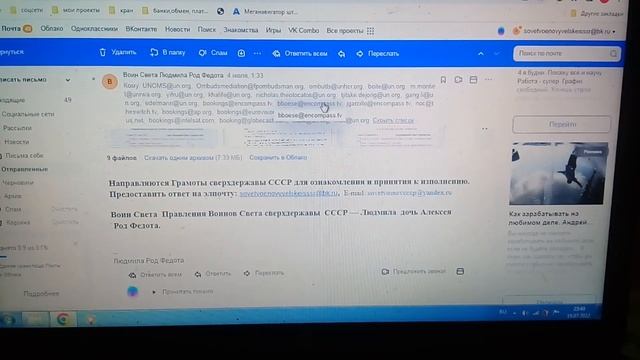Viewport: 640px width, 360px height.
Task: Mark email as Спам
Action: [x=213, y=53]
